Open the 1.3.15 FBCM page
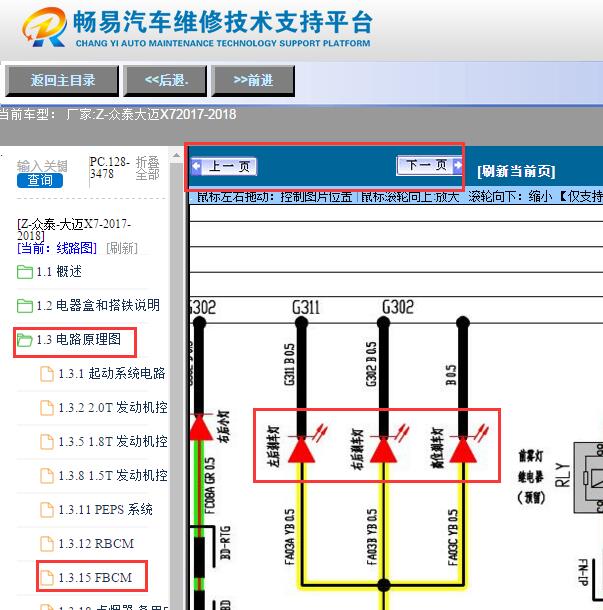603x610 pixels. 95,577
